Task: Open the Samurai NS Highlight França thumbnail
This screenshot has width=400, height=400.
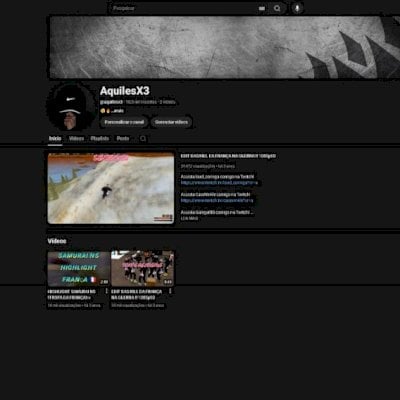Action: (x=79, y=269)
